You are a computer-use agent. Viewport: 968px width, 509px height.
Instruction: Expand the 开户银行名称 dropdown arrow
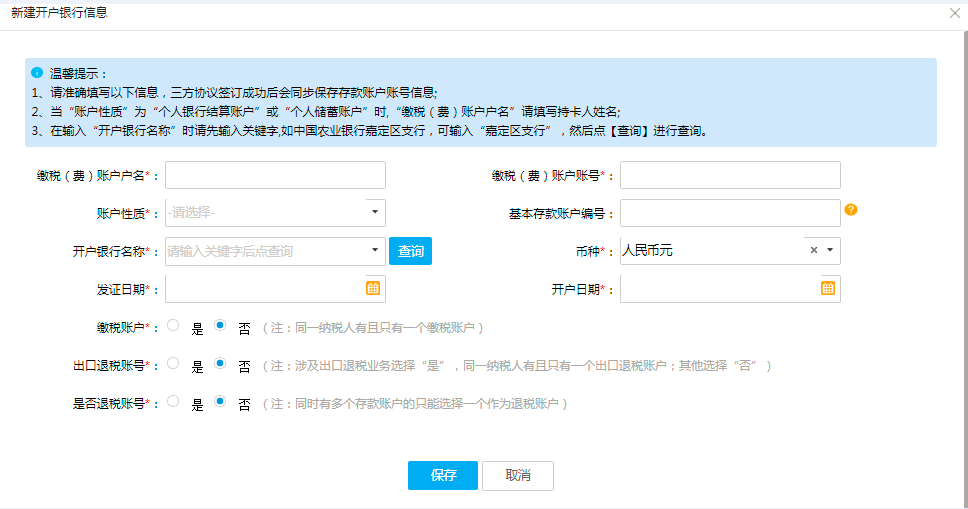point(375,250)
